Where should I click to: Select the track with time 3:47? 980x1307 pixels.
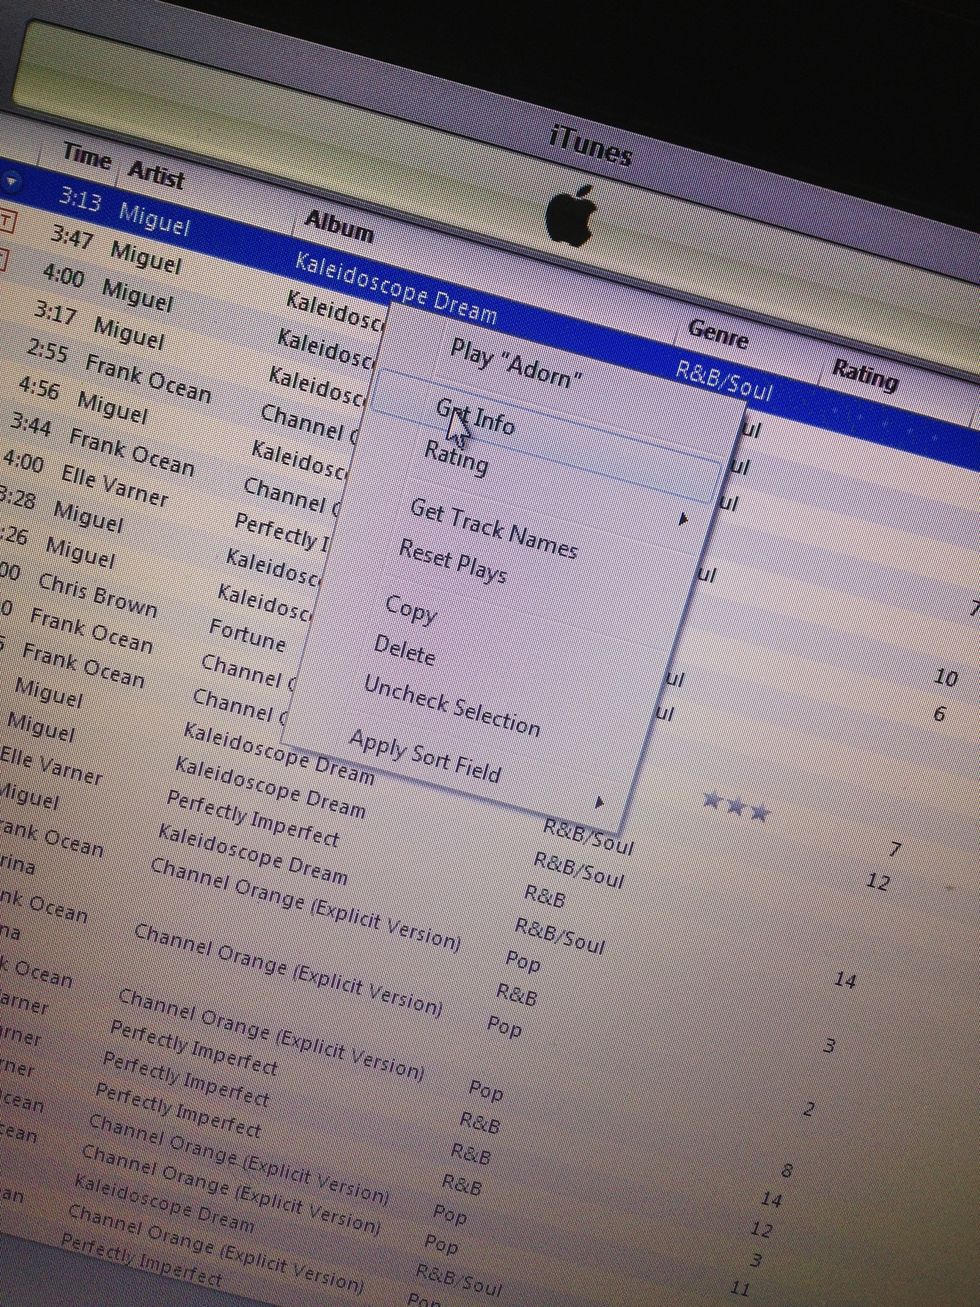point(71,237)
